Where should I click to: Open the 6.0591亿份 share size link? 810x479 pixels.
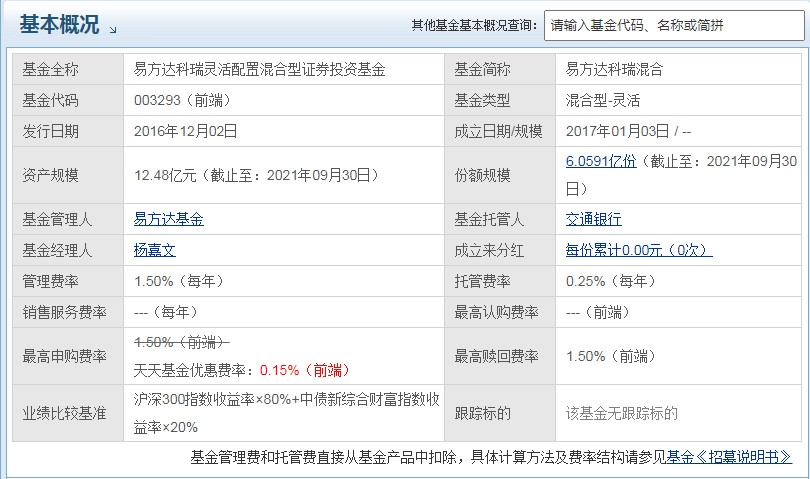click(601, 161)
